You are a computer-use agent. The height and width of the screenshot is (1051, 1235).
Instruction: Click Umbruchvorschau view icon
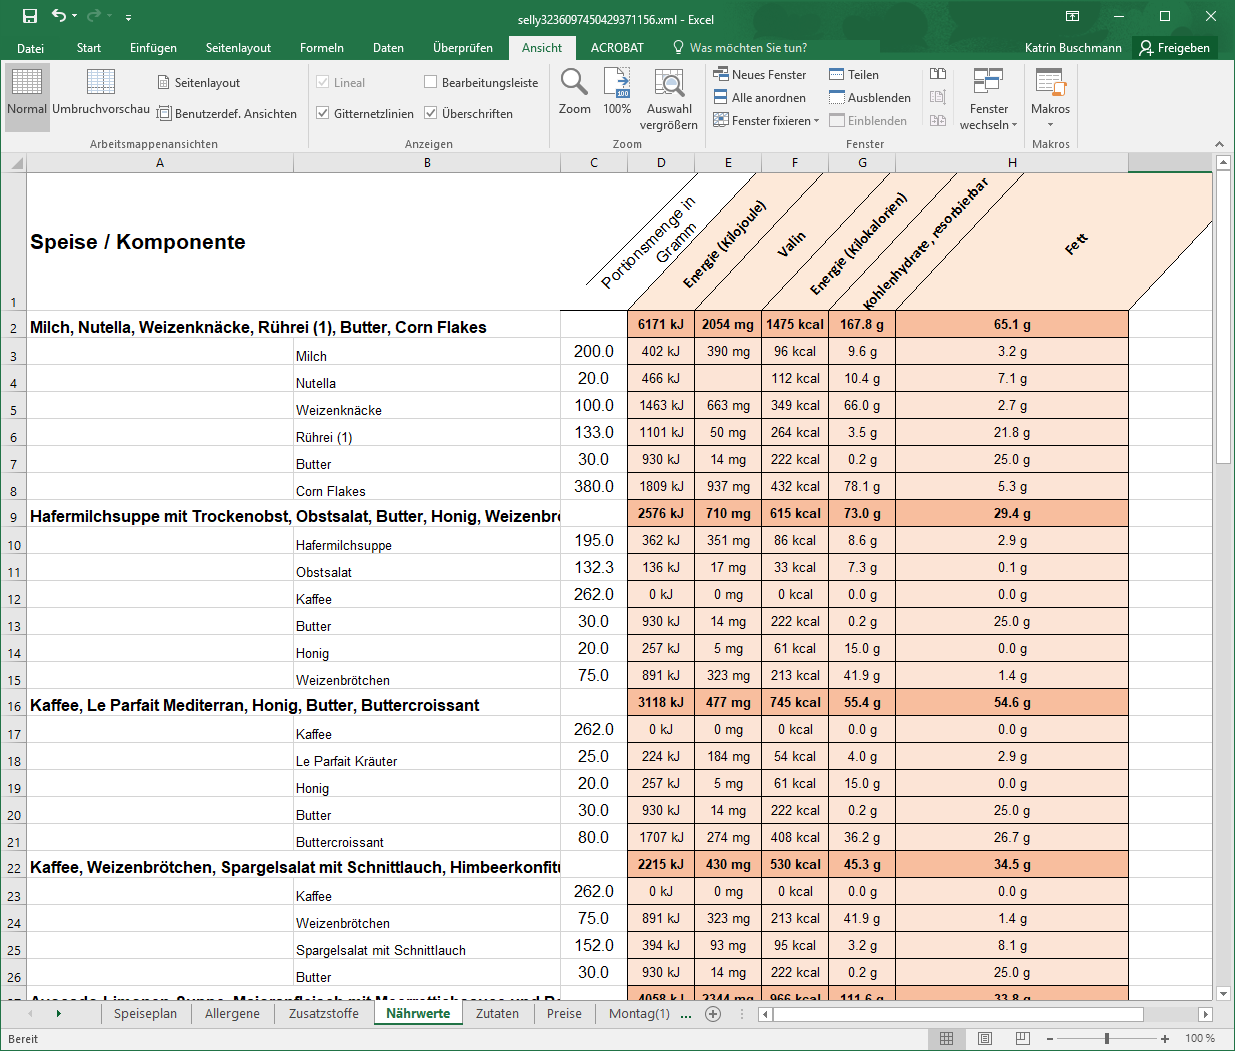pos(101,92)
